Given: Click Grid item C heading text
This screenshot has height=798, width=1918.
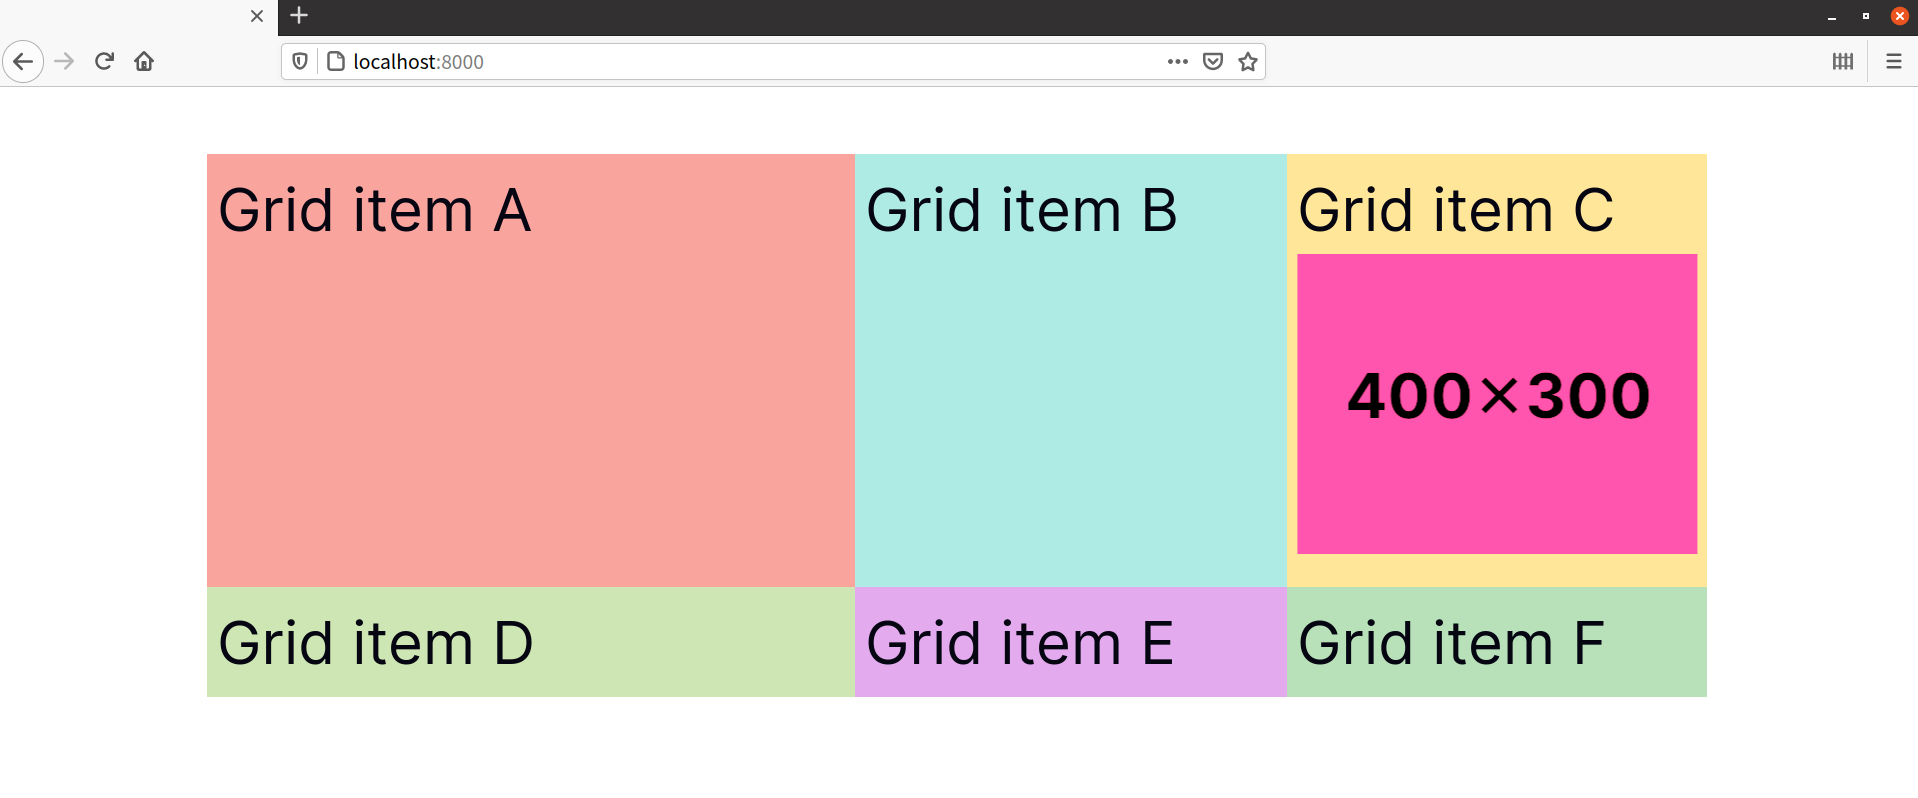Looking at the screenshot, I should 1455,209.
